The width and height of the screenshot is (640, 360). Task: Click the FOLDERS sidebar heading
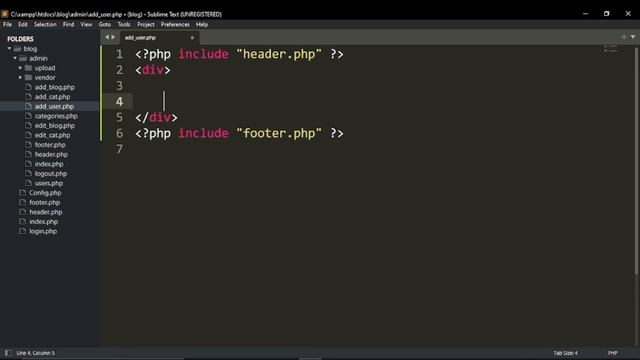point(20,39)
